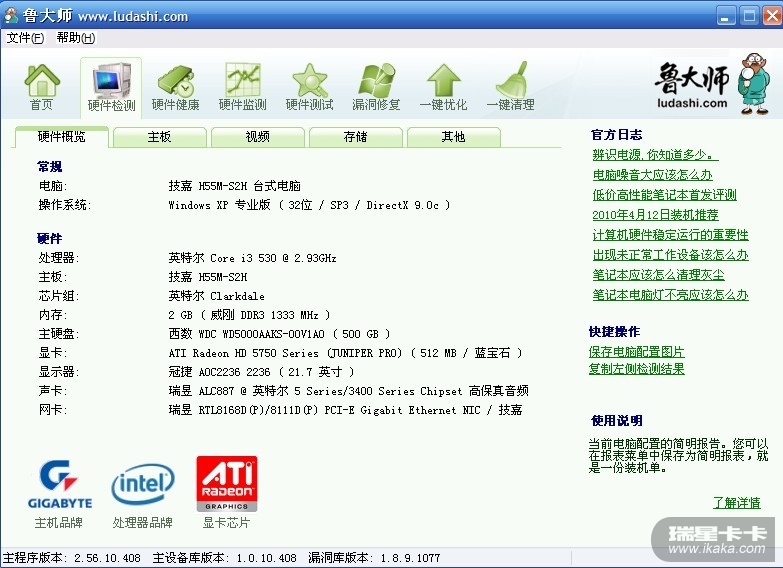Switch to the 存储 tab

point(356,137)
